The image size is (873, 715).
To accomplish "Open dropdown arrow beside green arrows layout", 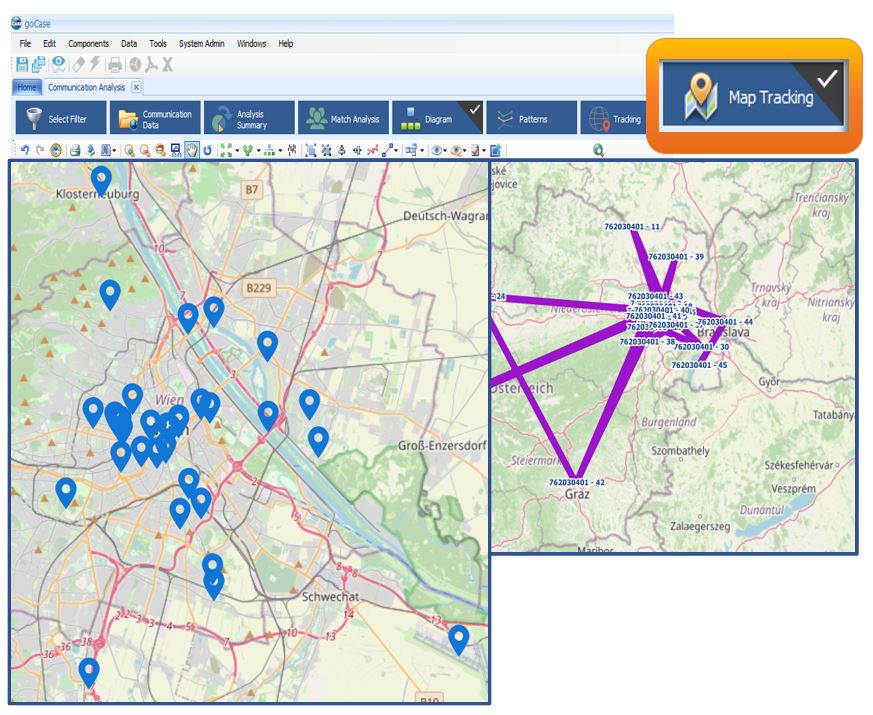I will click(x=237, y=150).
